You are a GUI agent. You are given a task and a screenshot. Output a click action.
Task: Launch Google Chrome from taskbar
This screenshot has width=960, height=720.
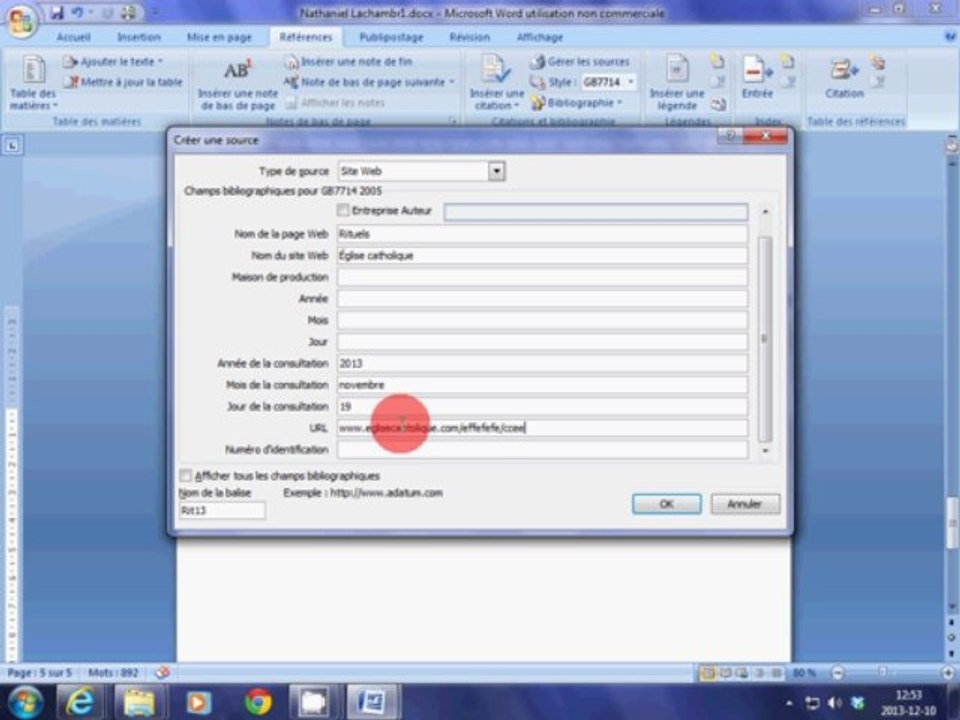(258, 702)
